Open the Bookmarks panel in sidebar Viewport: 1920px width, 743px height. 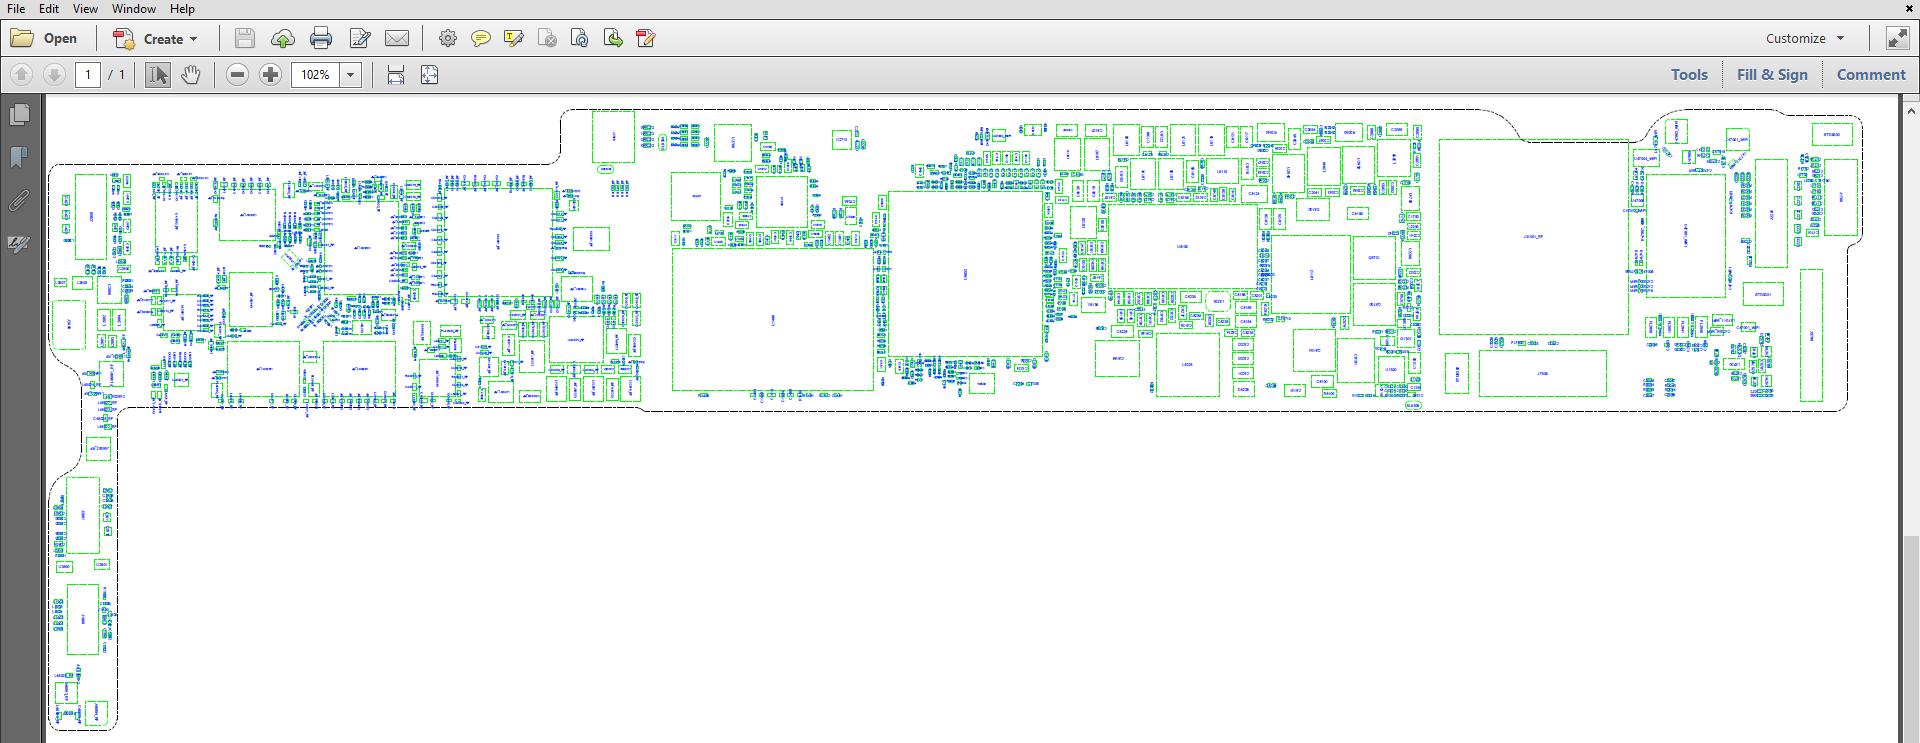pyautogui.click(x=19, y=158)
